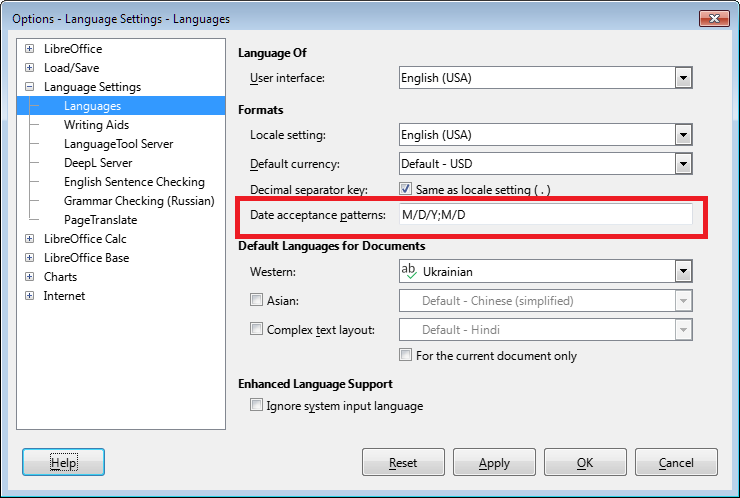
Task: Click the Reset button
Action: click(403, 462)
